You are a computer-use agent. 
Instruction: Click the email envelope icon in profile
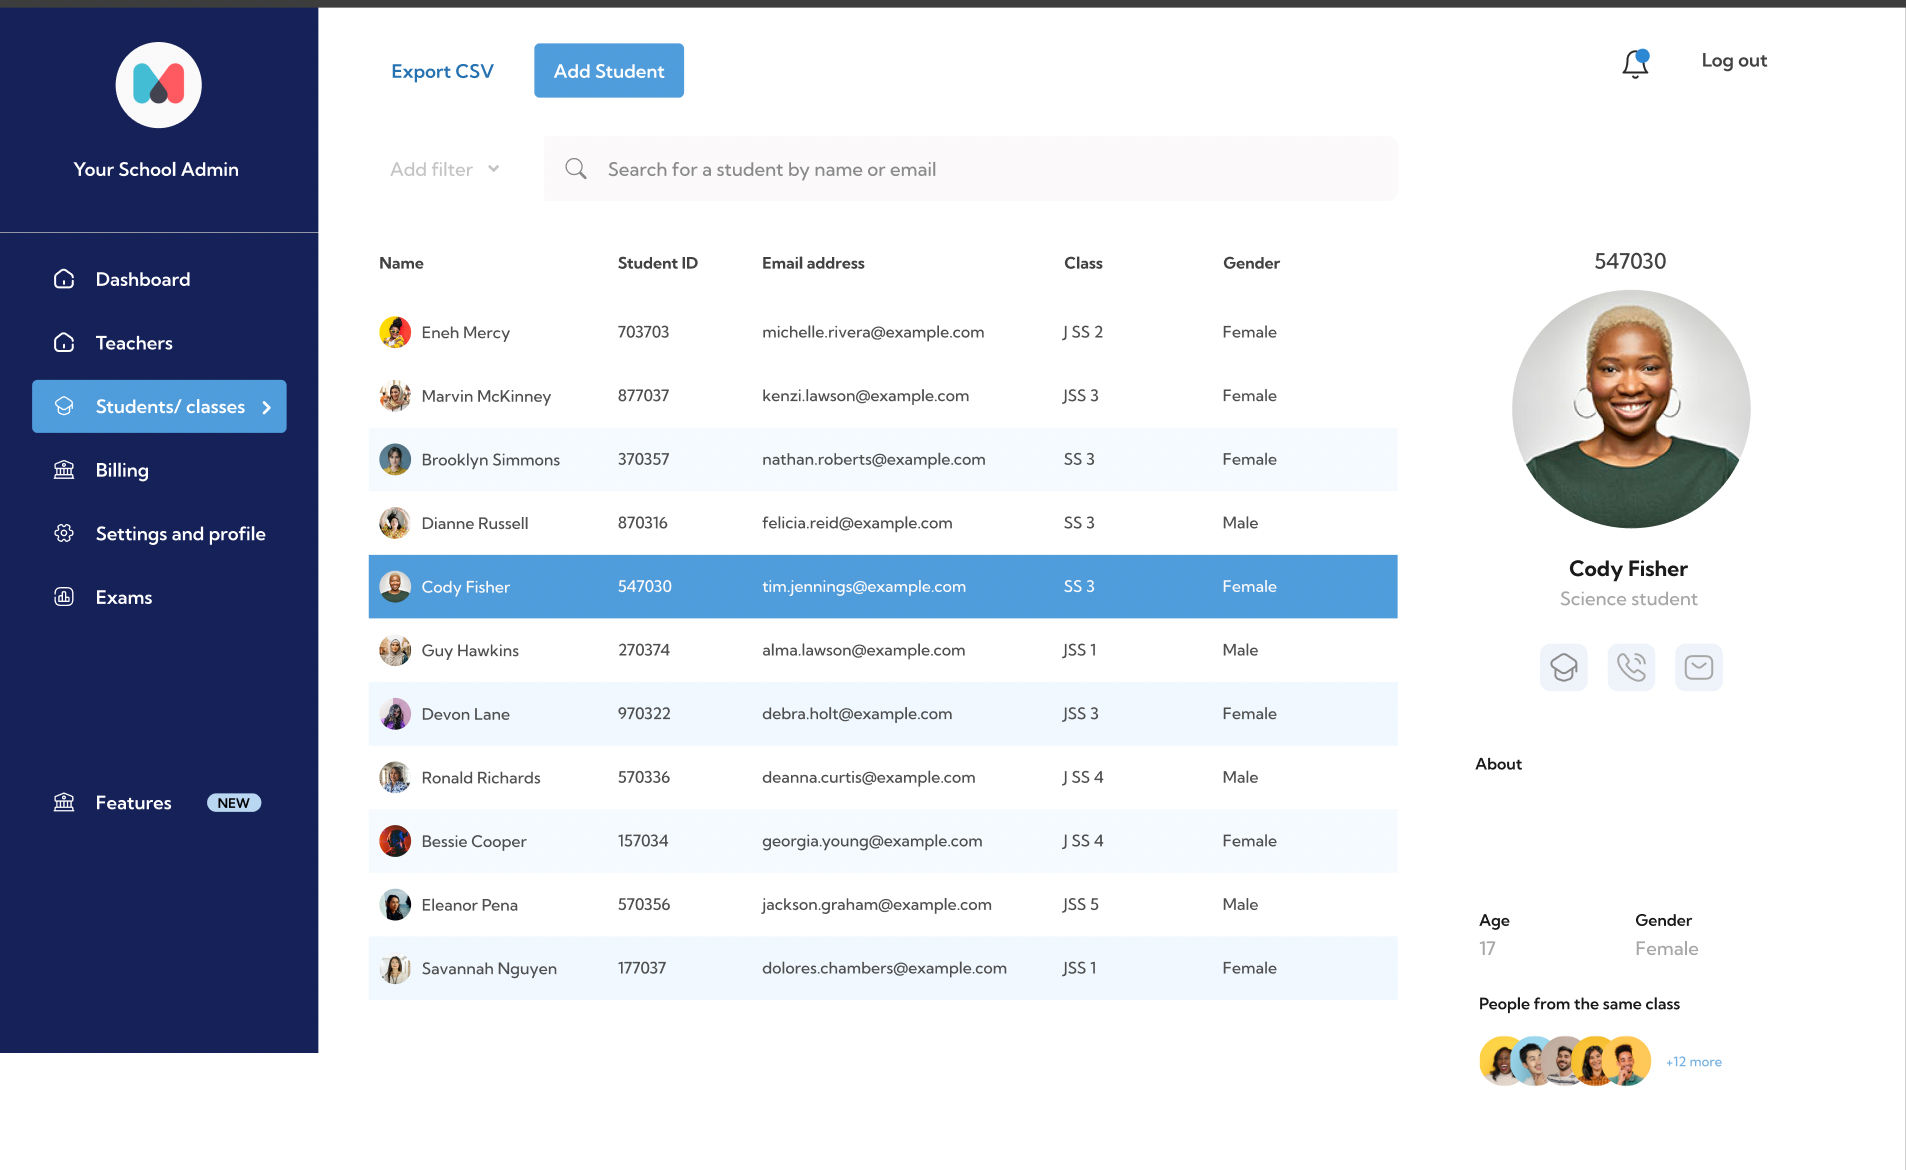(x=1699, y=667)
